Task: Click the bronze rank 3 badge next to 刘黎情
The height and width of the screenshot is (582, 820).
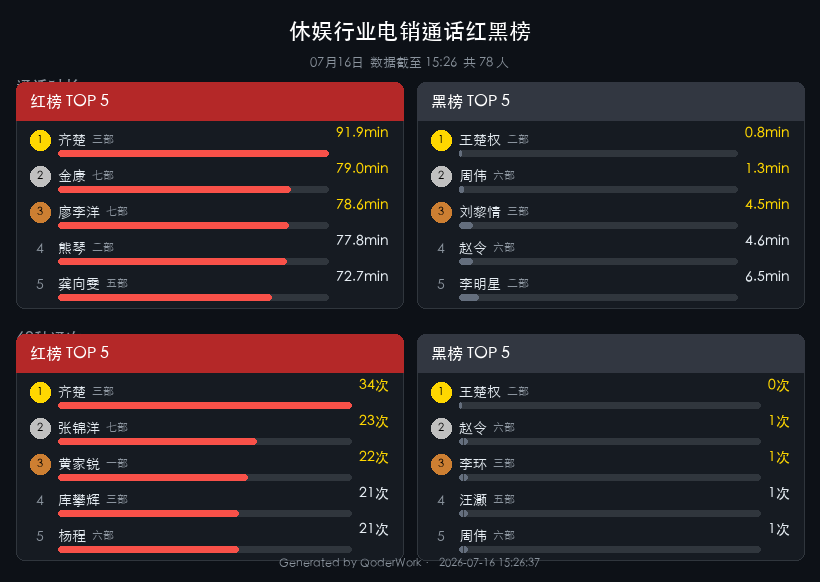Action: tap(441, 212)
